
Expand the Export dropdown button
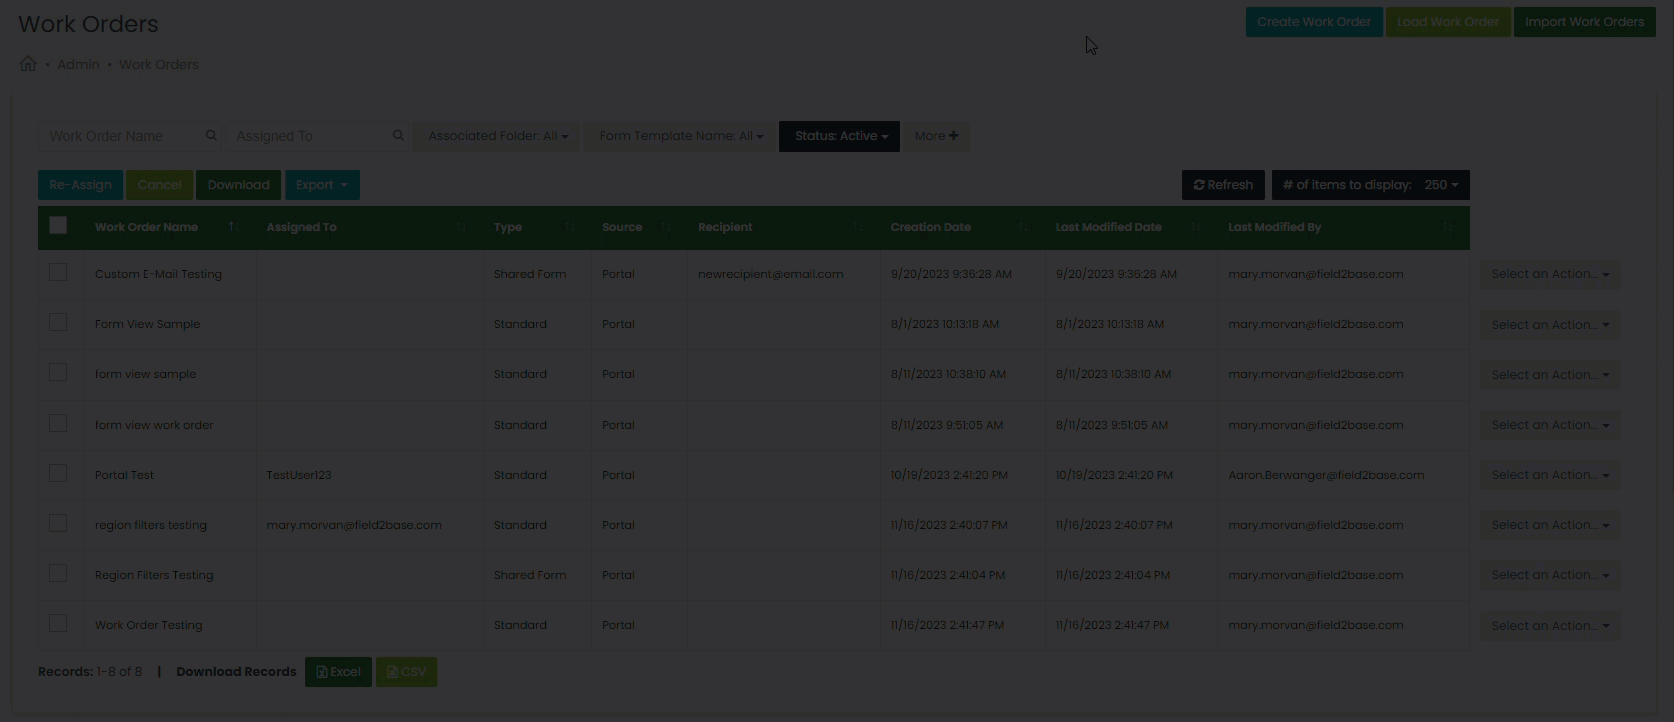pos(322,185)
